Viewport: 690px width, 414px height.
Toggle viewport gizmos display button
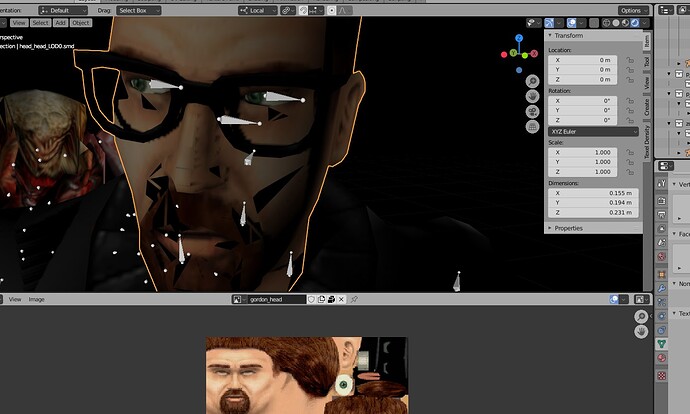pyautogui.click(x=549, y=23)
